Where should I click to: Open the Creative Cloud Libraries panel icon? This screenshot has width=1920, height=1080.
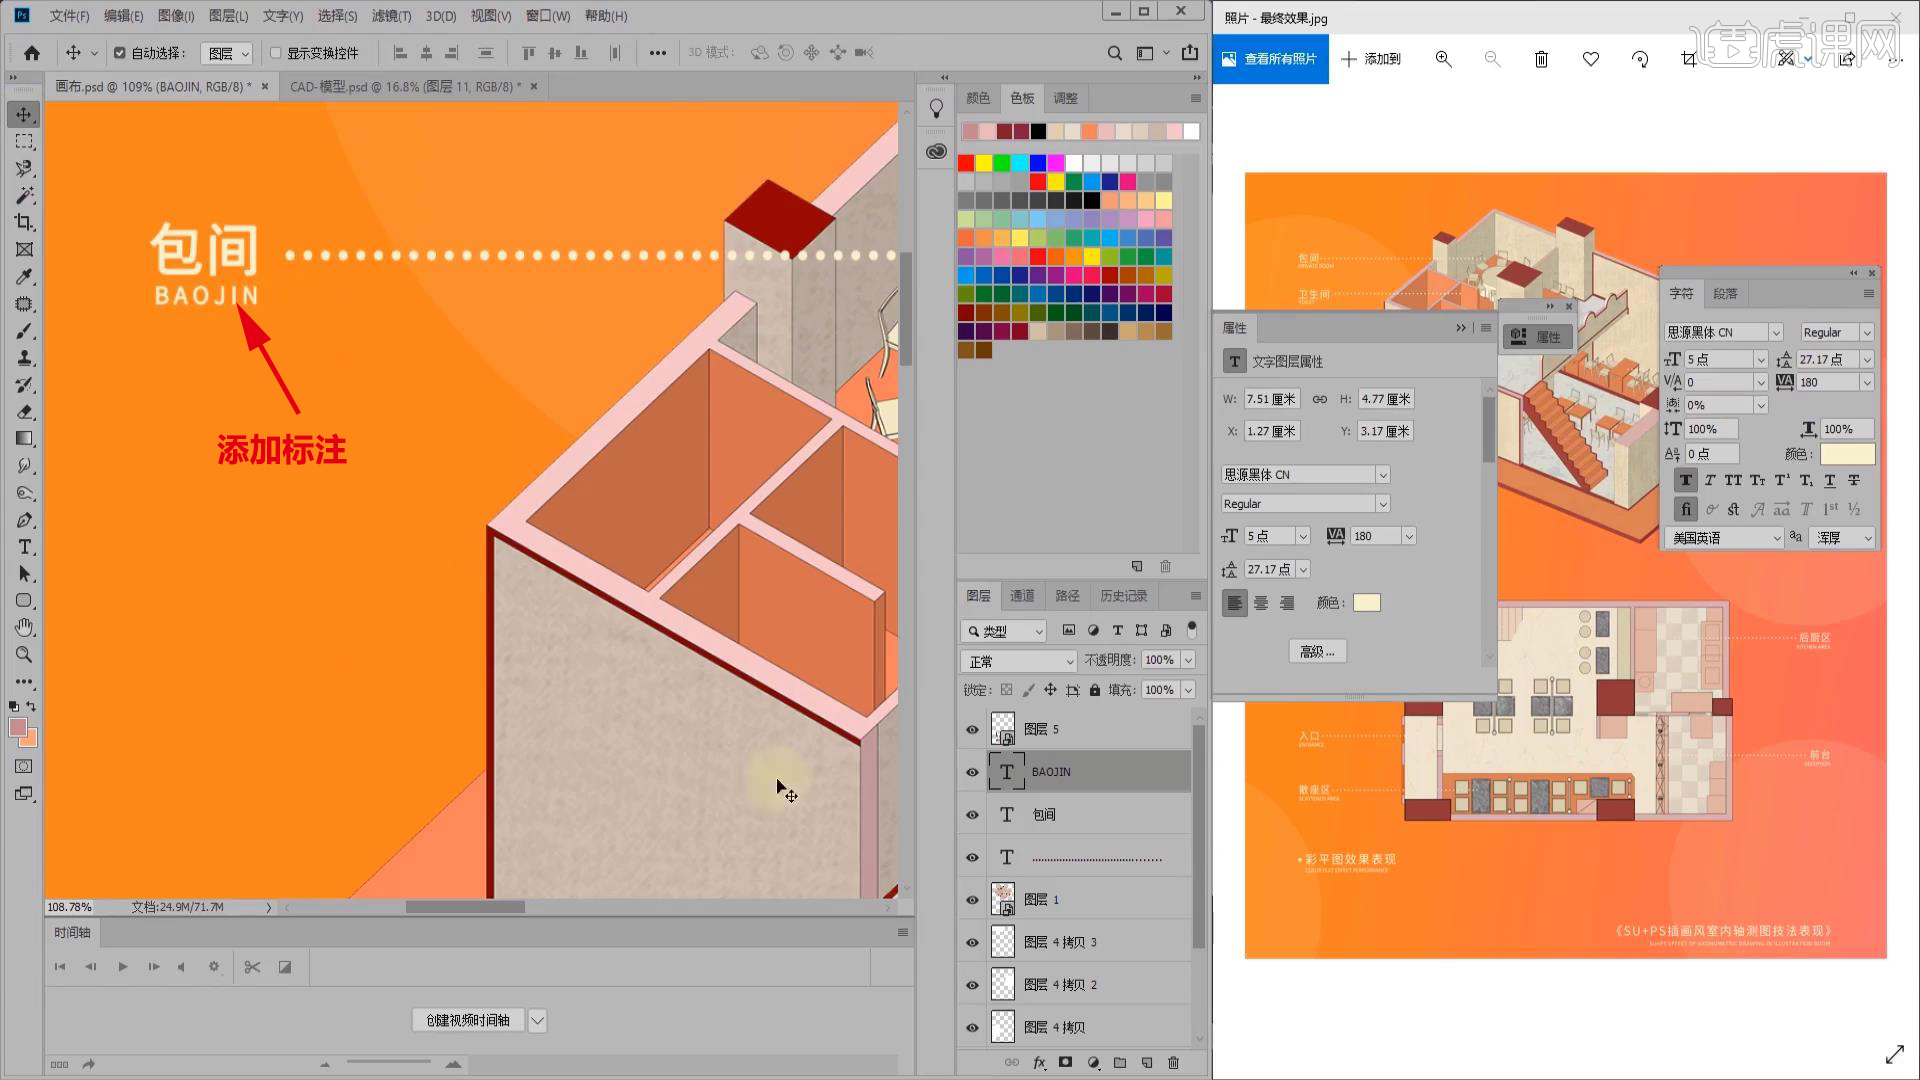[936, 152]
